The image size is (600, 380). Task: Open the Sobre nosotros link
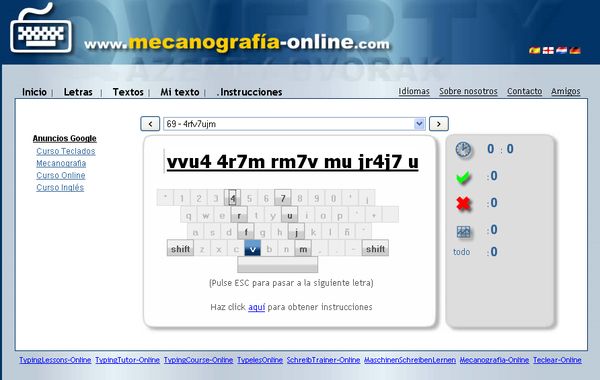tap(468, 91)
